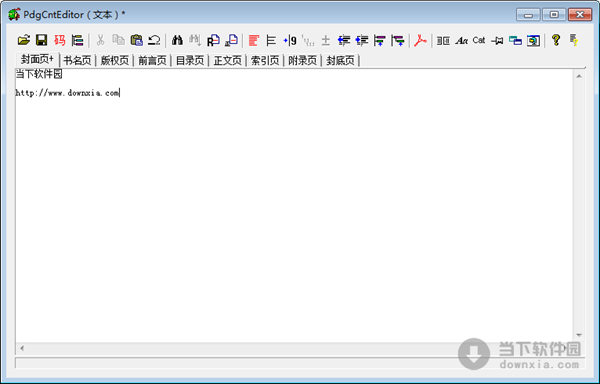Switch to the 索引页 tab
The image size is (600, 384).
click(265, 60)
